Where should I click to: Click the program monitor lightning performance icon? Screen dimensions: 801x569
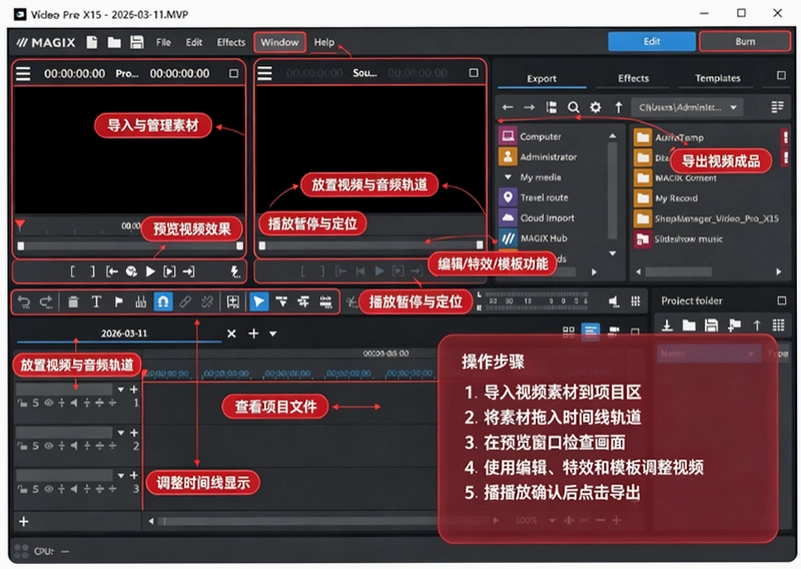235,271
